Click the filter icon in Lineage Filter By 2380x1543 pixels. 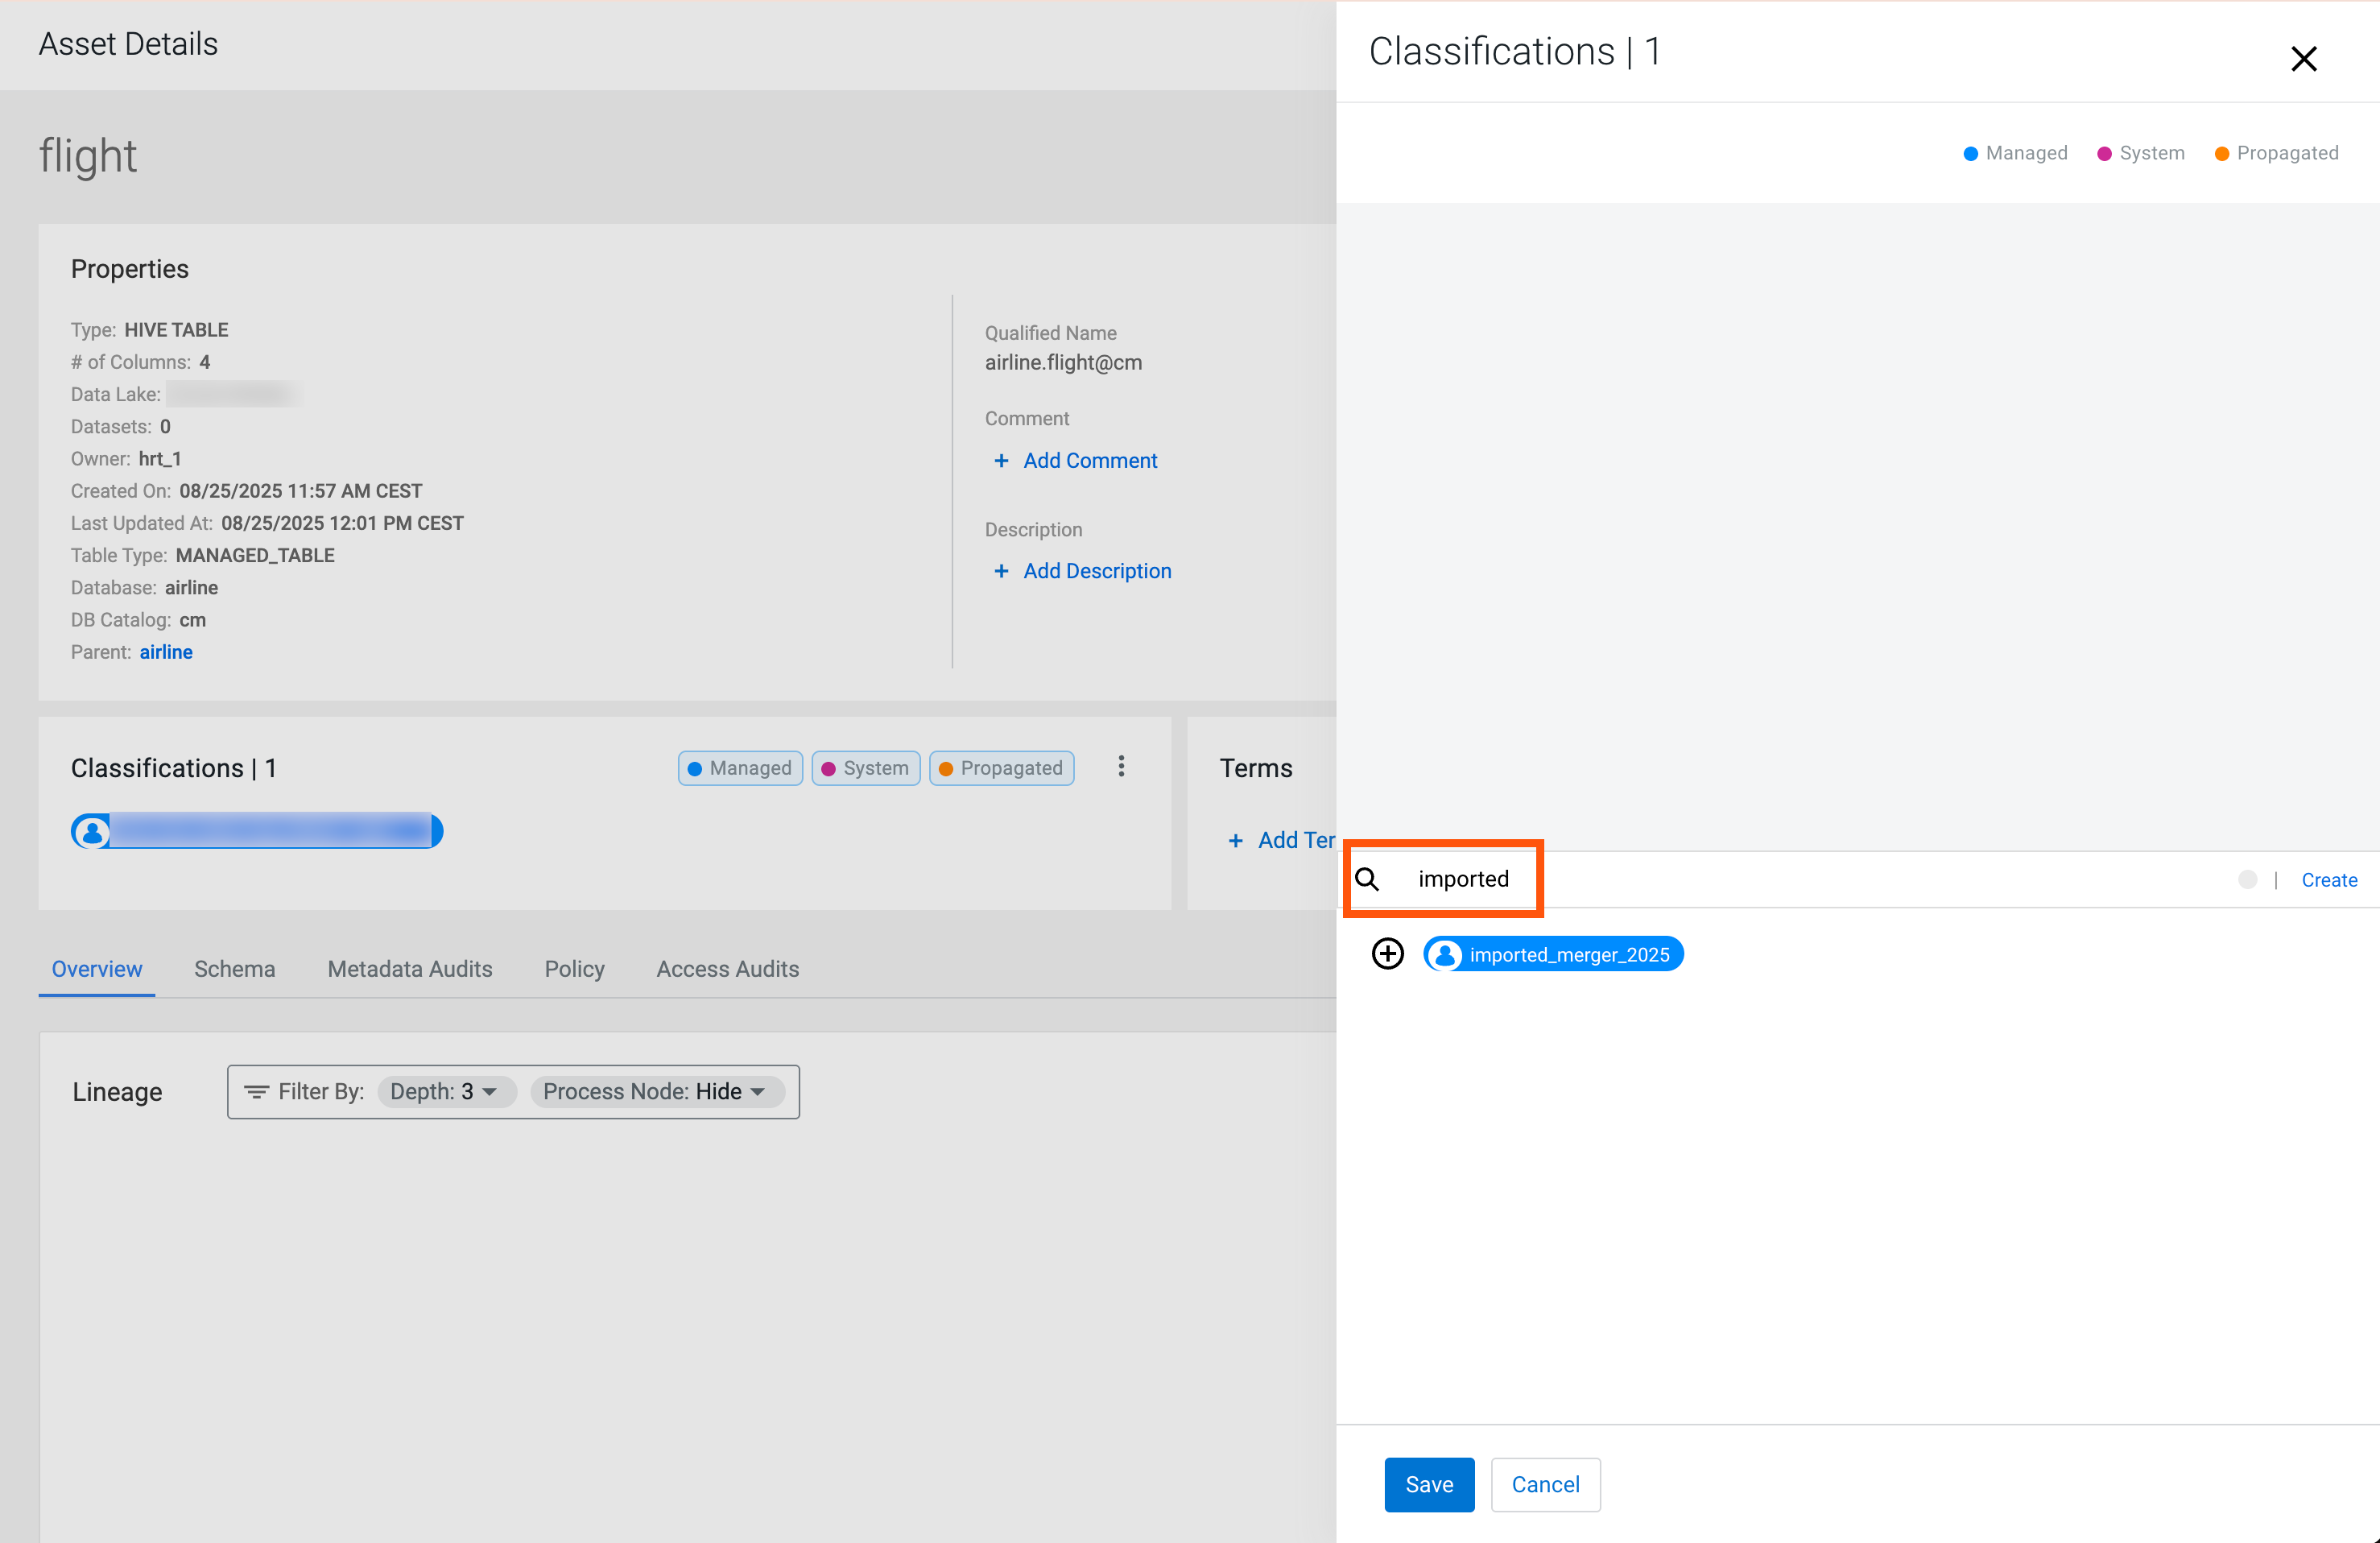point(257,1092)
